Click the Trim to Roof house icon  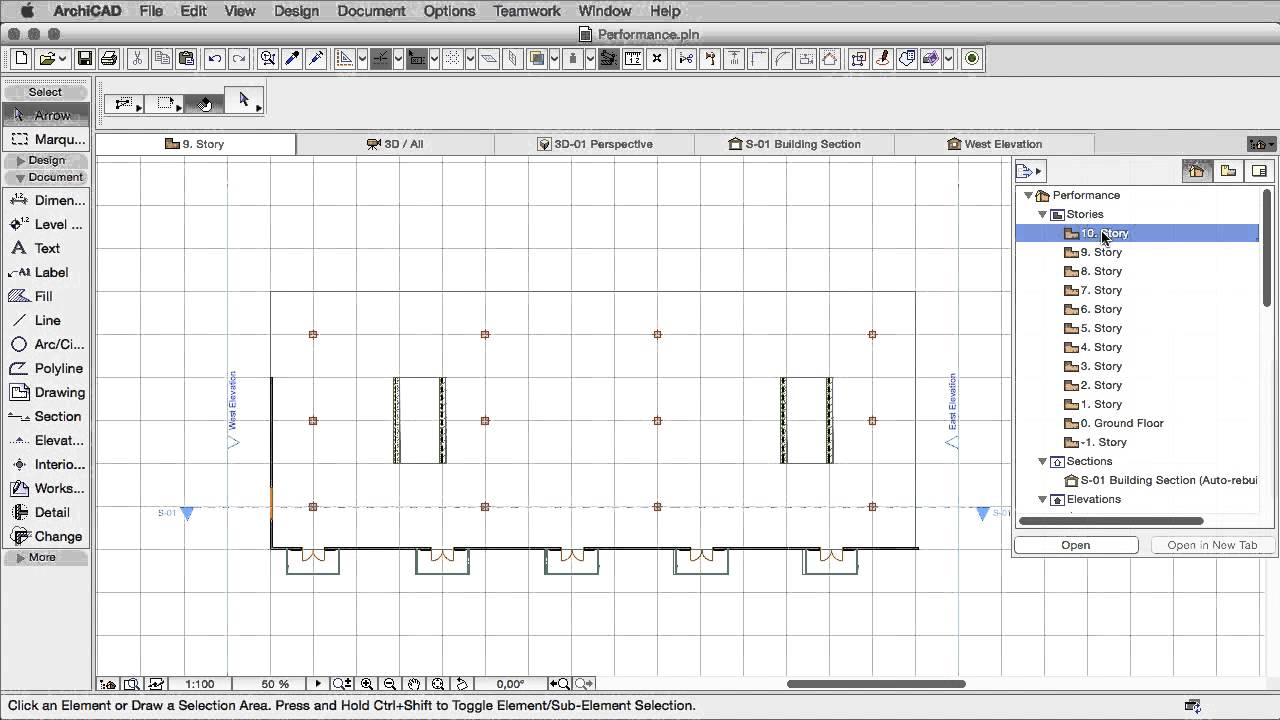pos(829,59)
